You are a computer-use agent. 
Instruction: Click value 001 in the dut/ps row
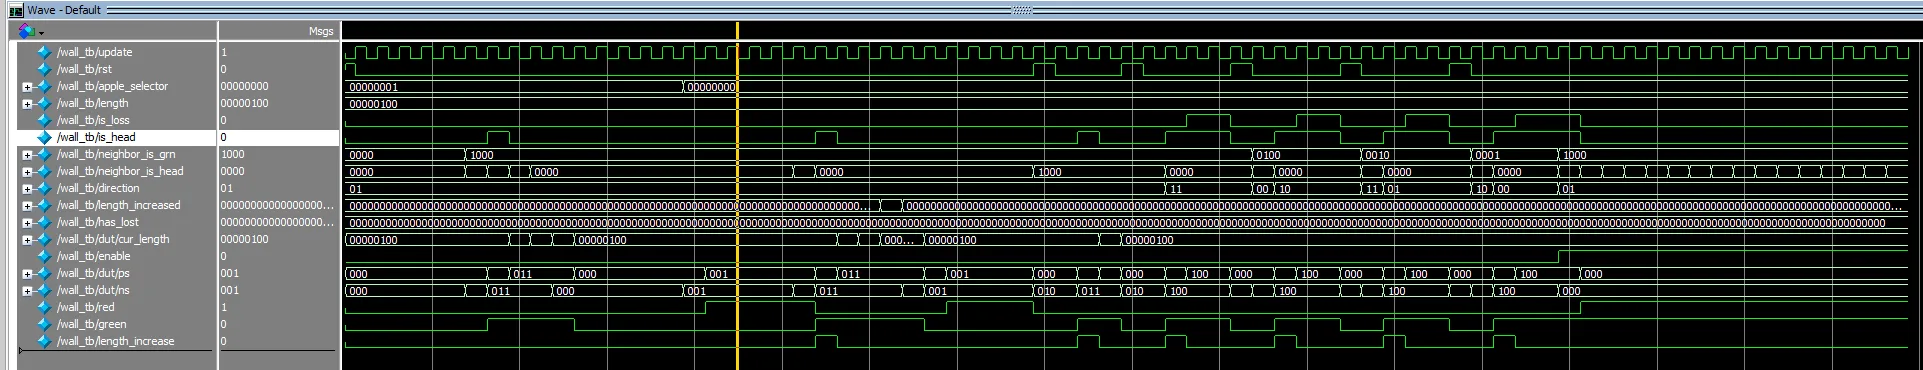pos(229,273)
